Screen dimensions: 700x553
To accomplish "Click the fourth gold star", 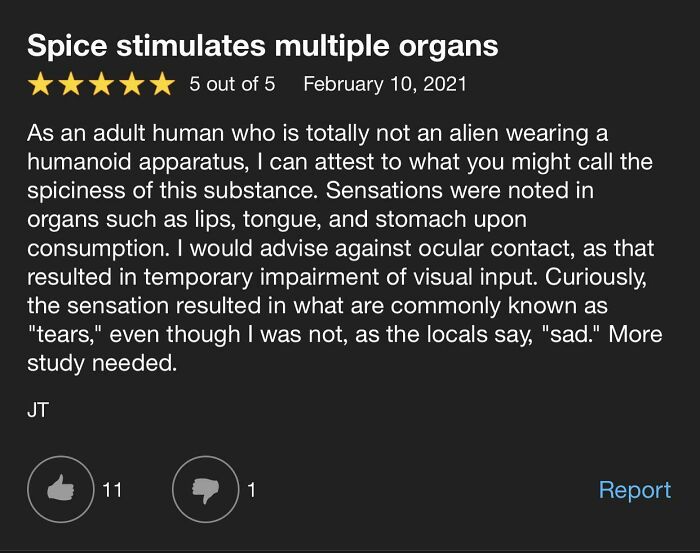I will click(x=131, y=84).
